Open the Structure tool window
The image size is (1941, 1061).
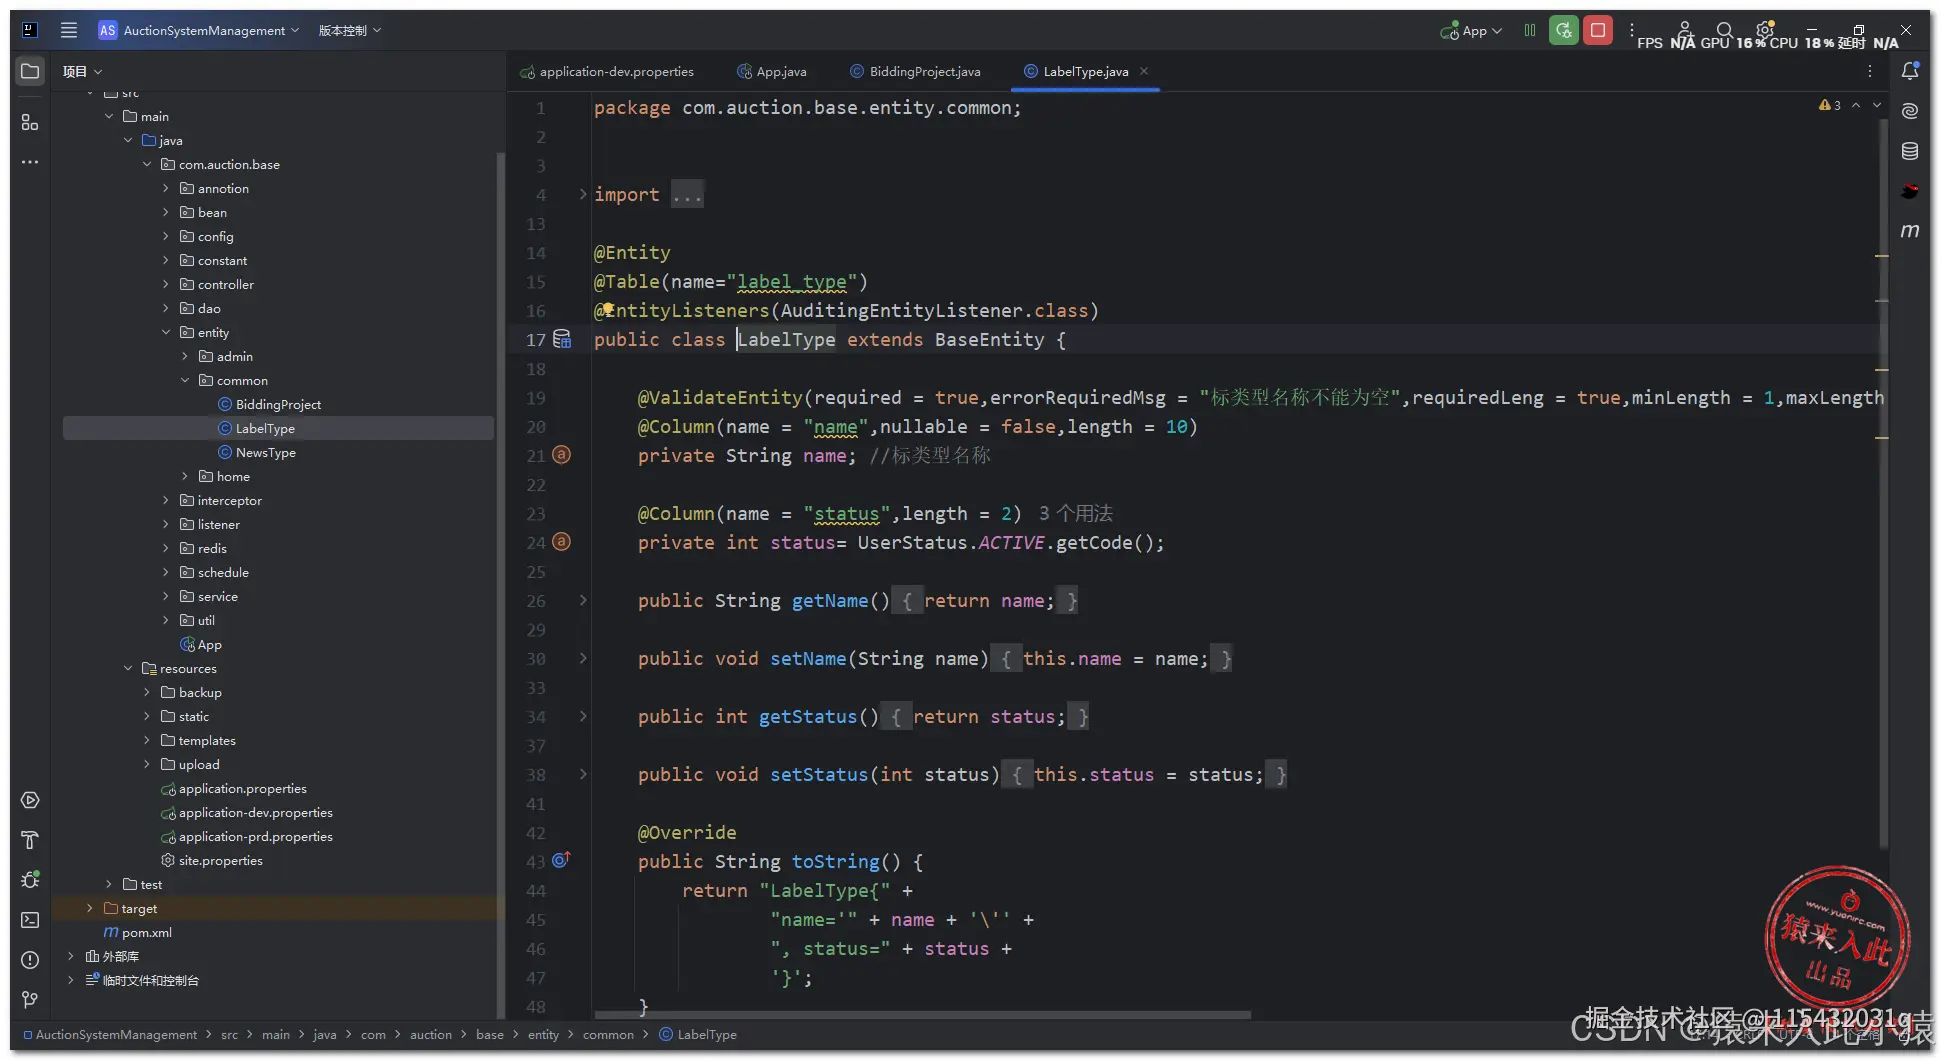point(30,122)
